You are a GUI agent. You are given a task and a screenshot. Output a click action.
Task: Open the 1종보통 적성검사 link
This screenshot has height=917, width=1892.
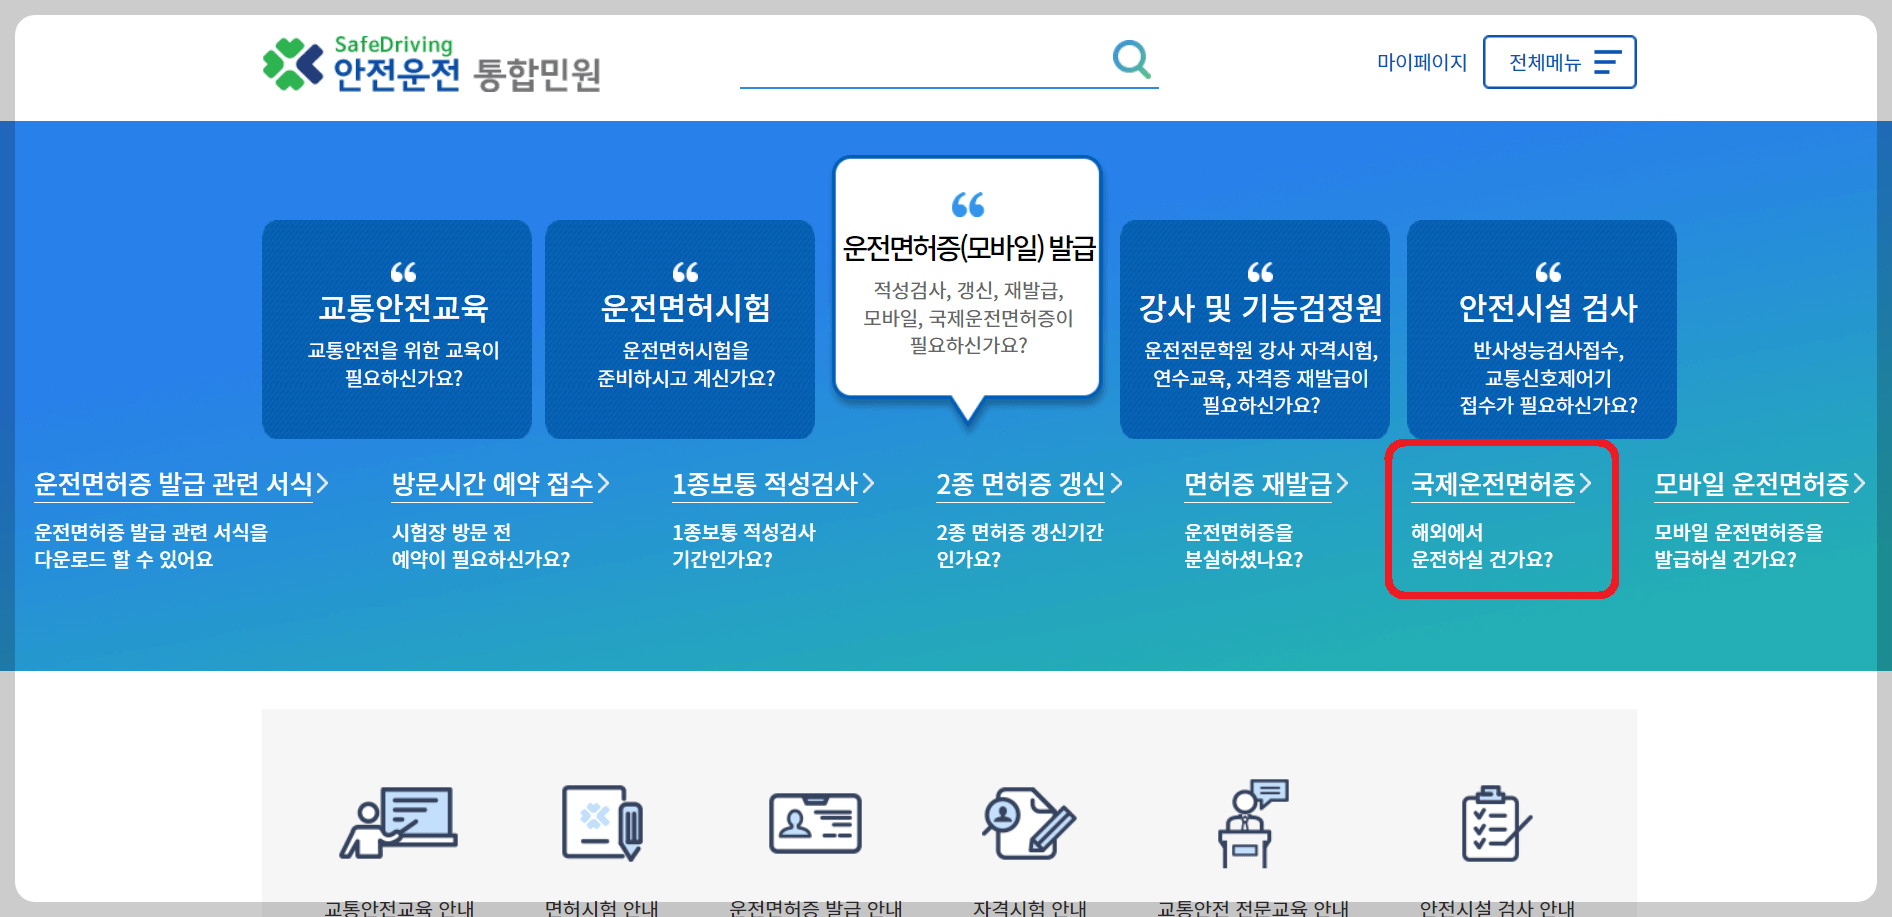[x=770, y=483]
